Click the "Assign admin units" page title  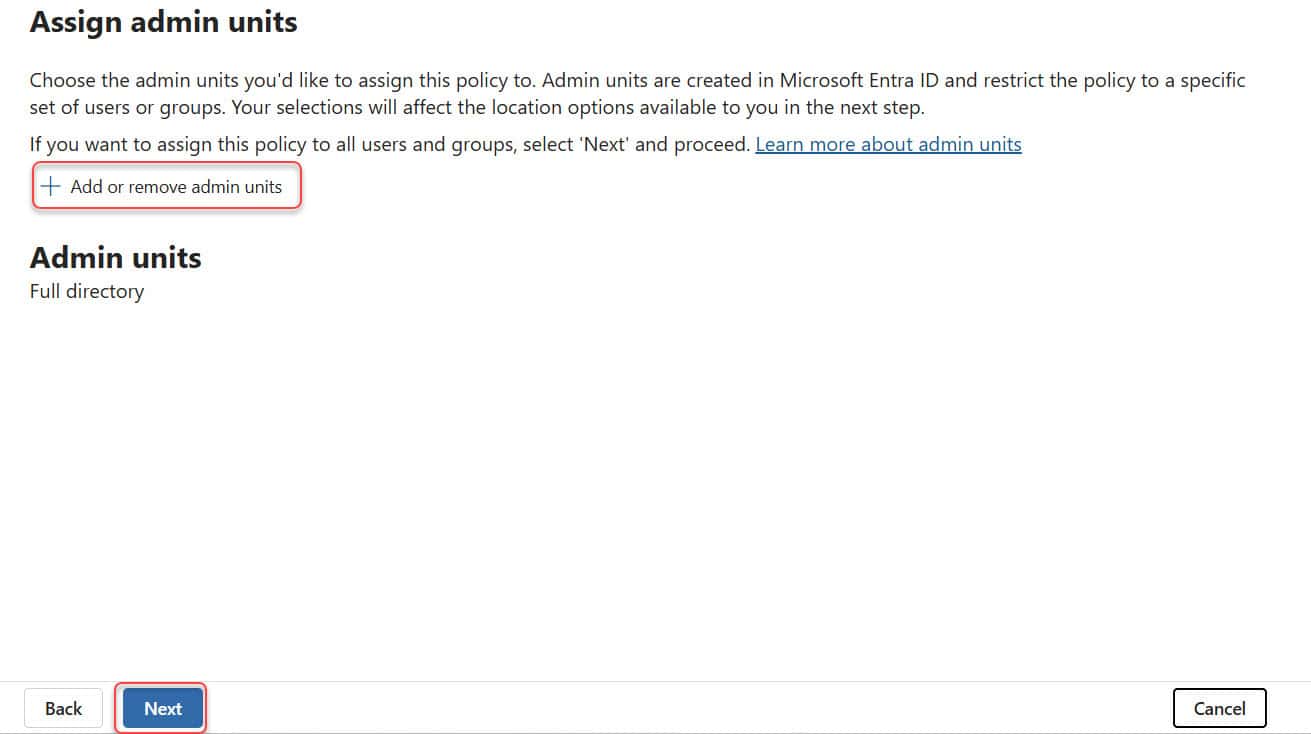point(163,22)
